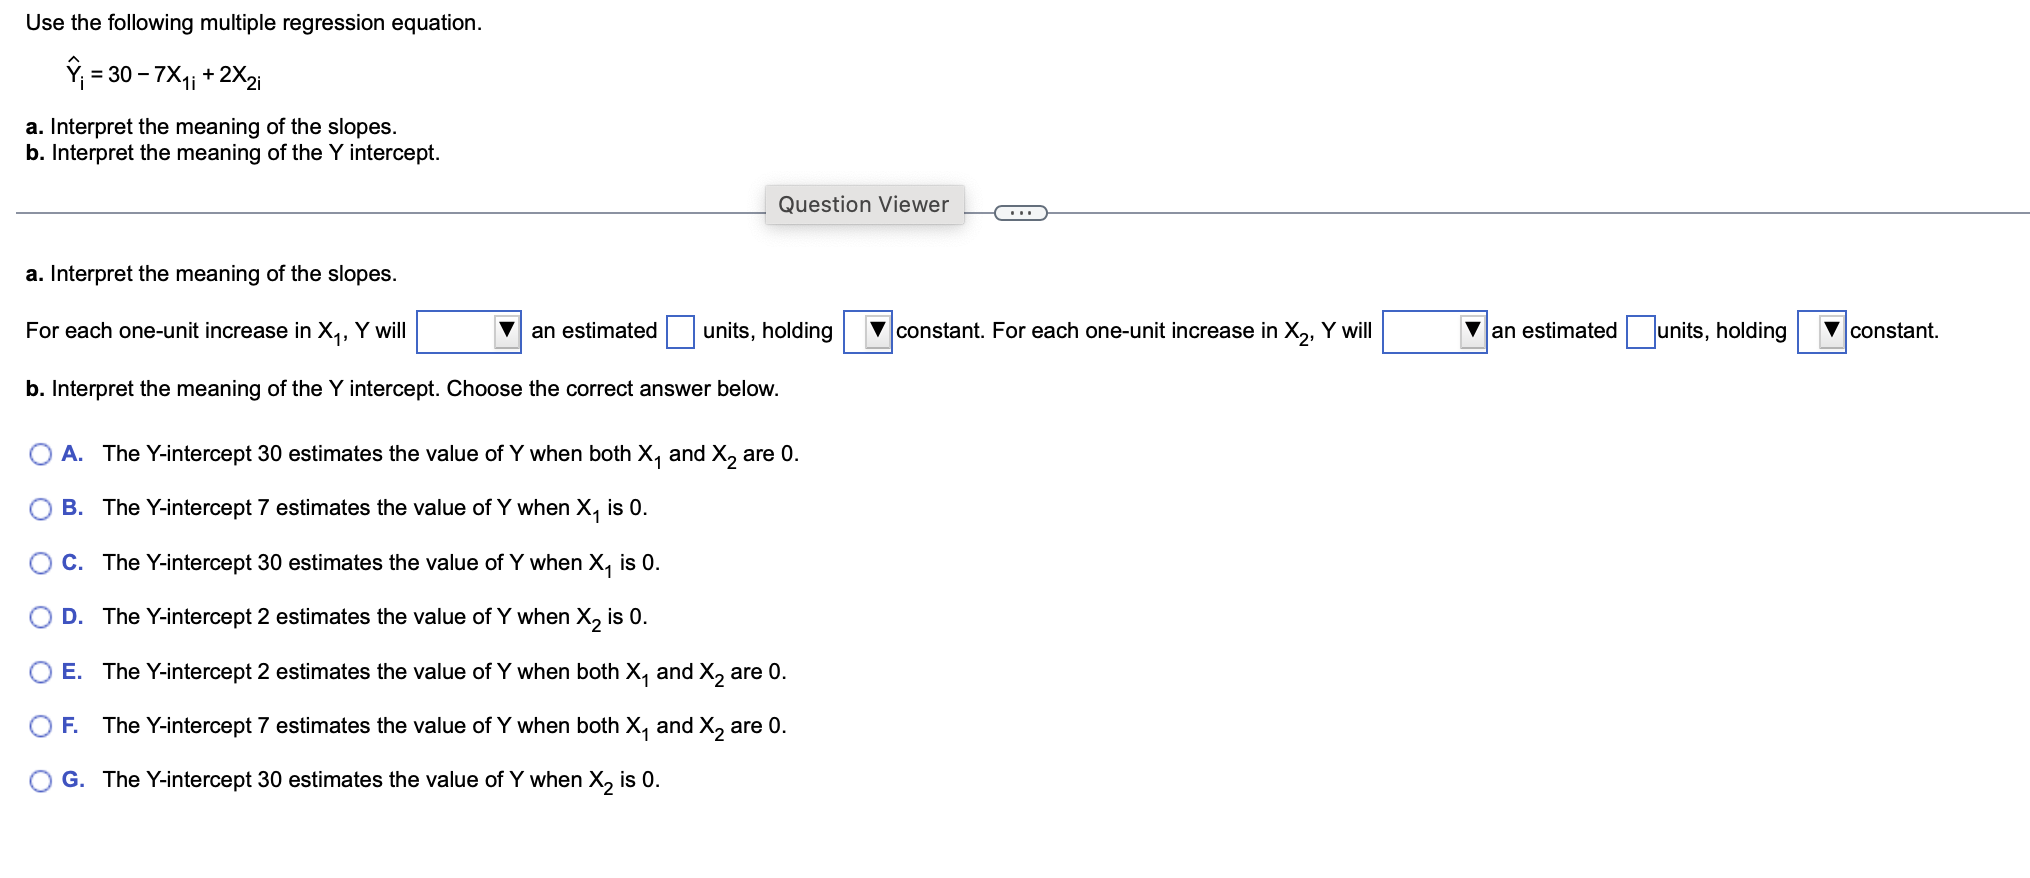Screen dimensions: 2030x878
Task: Select answer choice A
Action: [x=40, y=454]
